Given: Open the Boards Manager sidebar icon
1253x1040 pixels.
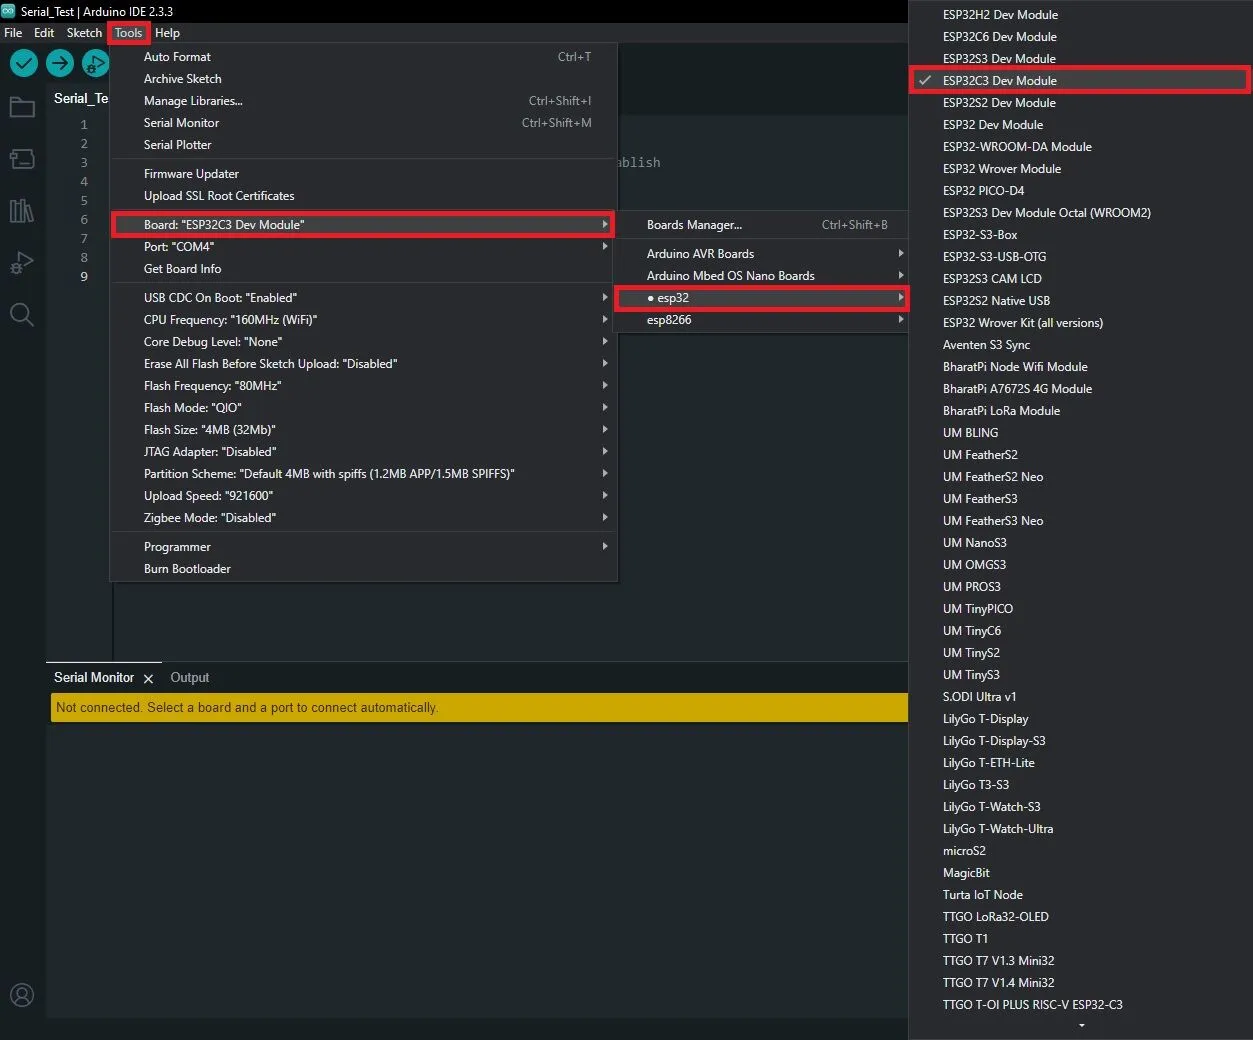Looking at the screenshot, I should point(22,159).
